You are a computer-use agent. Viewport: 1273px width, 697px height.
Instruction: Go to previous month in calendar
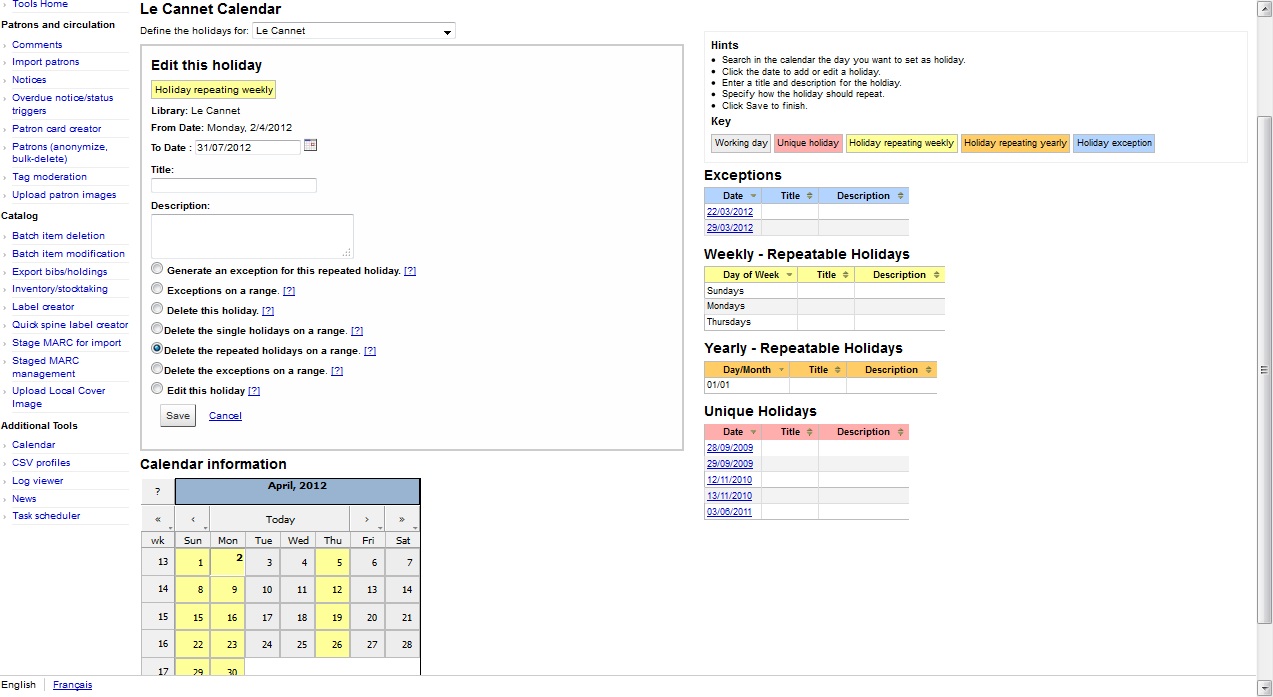click(192, 520)
